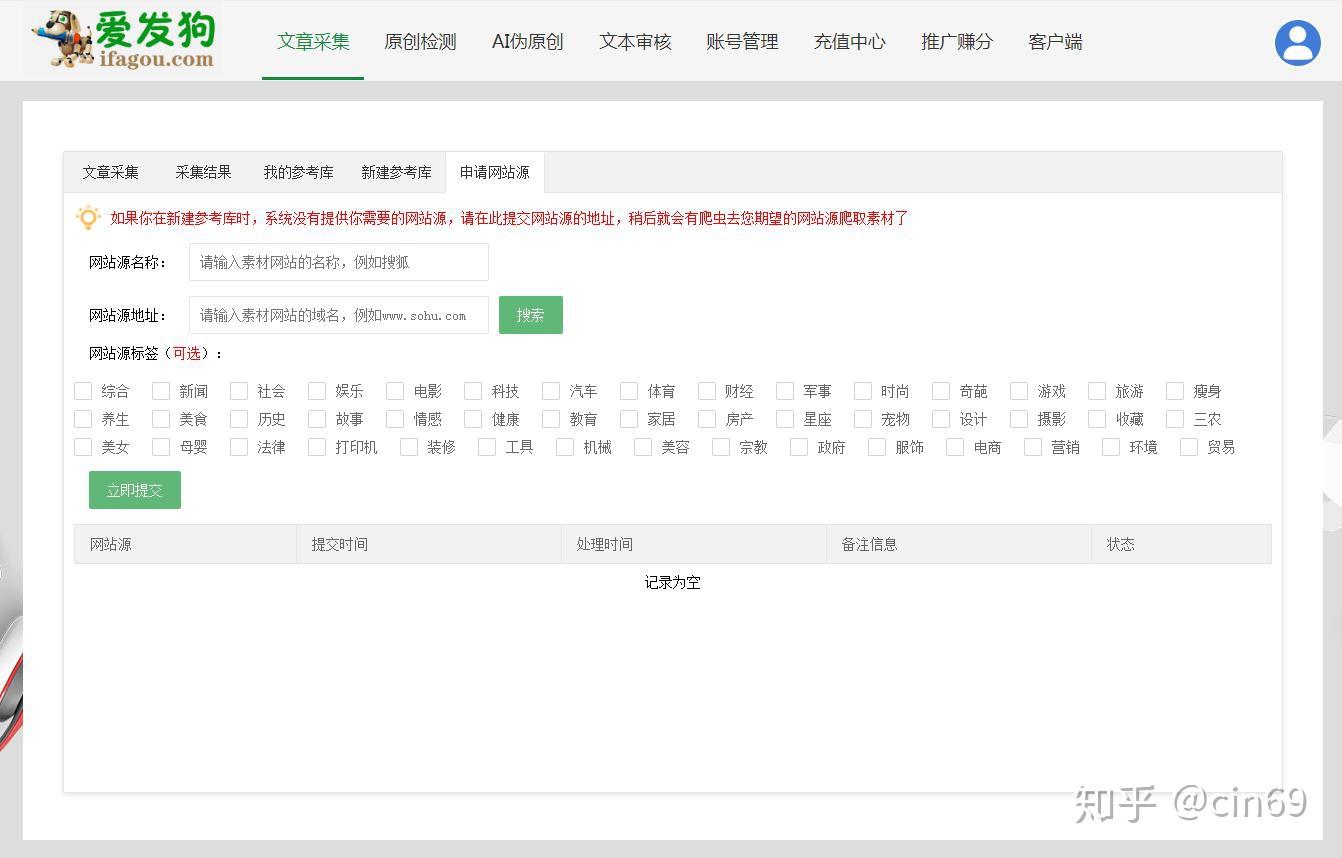Tick the 科技 tag checkbox
Screen dimensions: 1342x858
[473, 391]
